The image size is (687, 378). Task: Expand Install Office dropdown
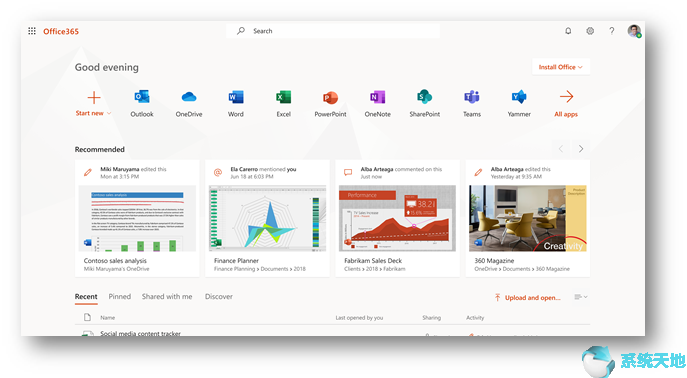tap(561, 67)
